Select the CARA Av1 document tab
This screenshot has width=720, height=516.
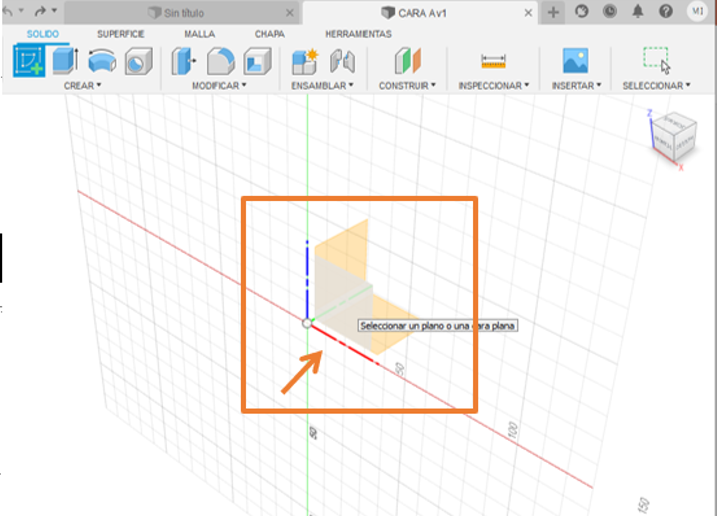point(420,13)
